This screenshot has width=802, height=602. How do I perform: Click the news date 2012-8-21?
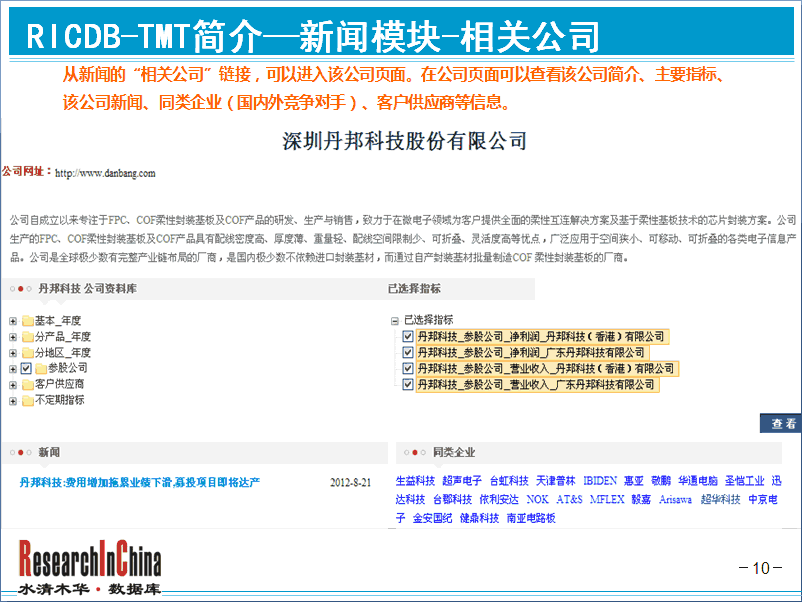click(350, 482)
